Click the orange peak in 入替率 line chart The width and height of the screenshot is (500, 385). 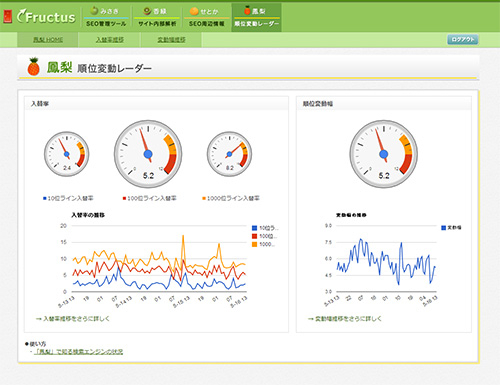tap(183, 237)
